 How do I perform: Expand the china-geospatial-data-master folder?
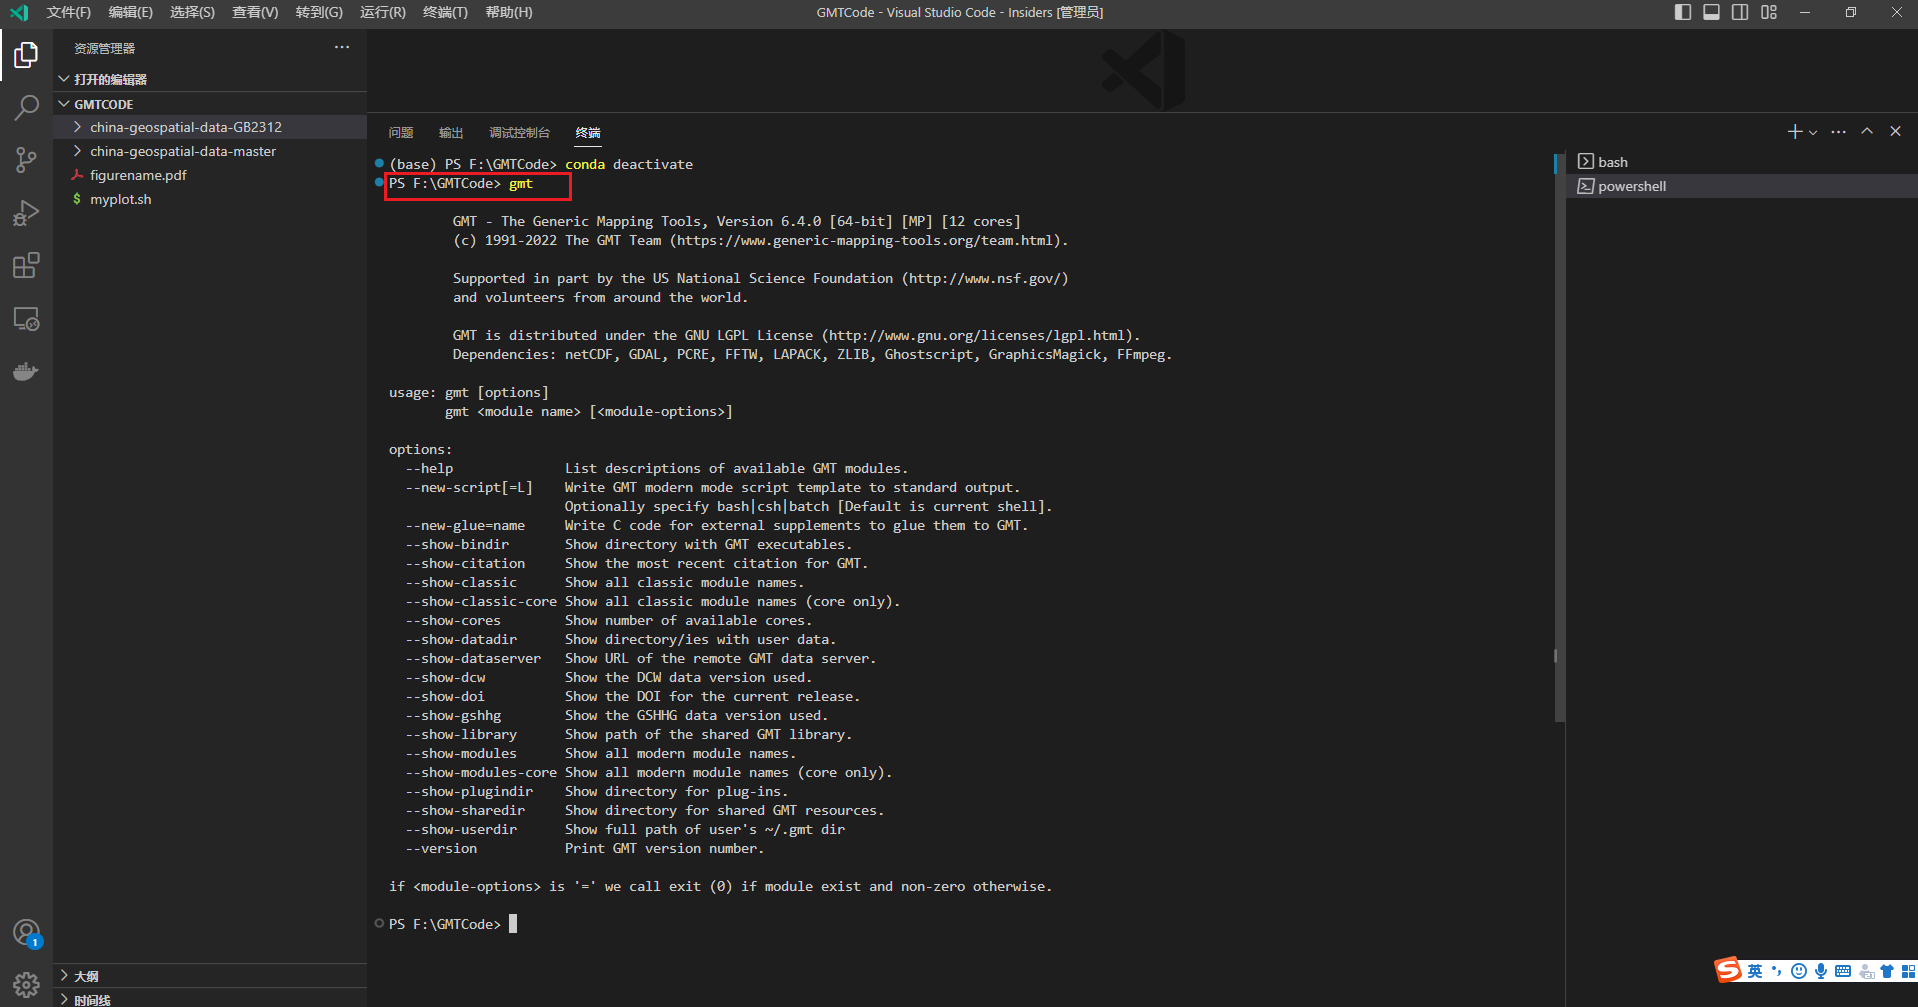[x=210, y=151]
